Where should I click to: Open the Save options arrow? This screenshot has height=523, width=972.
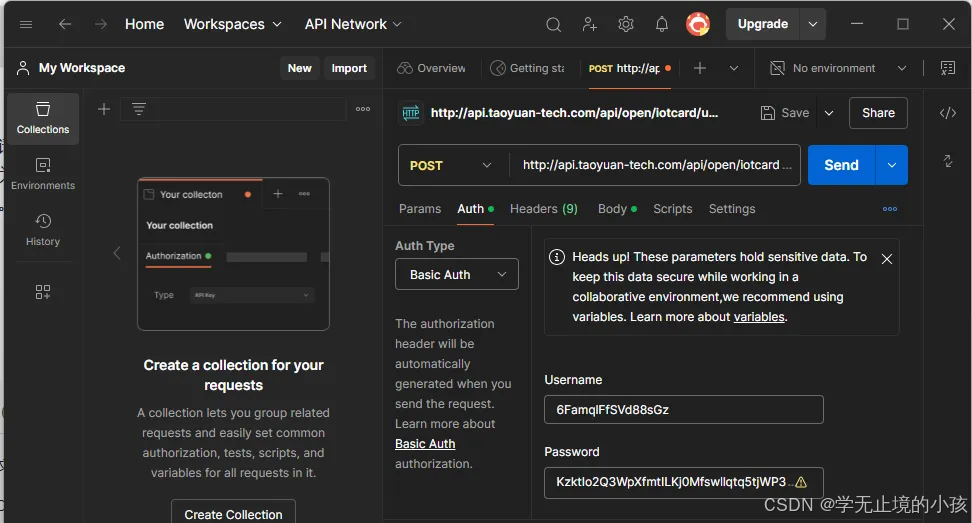829,113
